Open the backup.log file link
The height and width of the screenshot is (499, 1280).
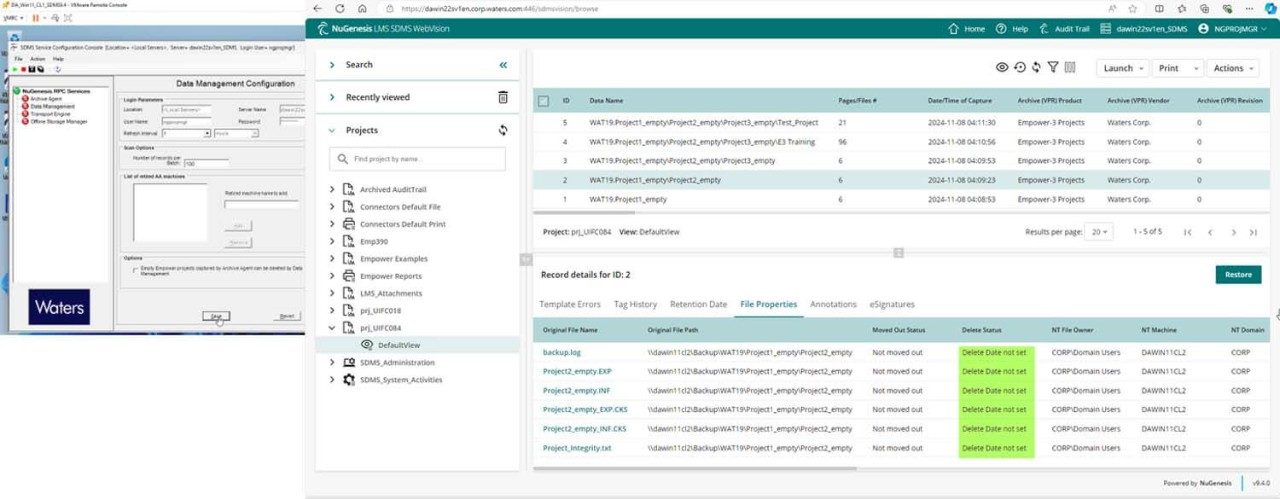point(560,353)
